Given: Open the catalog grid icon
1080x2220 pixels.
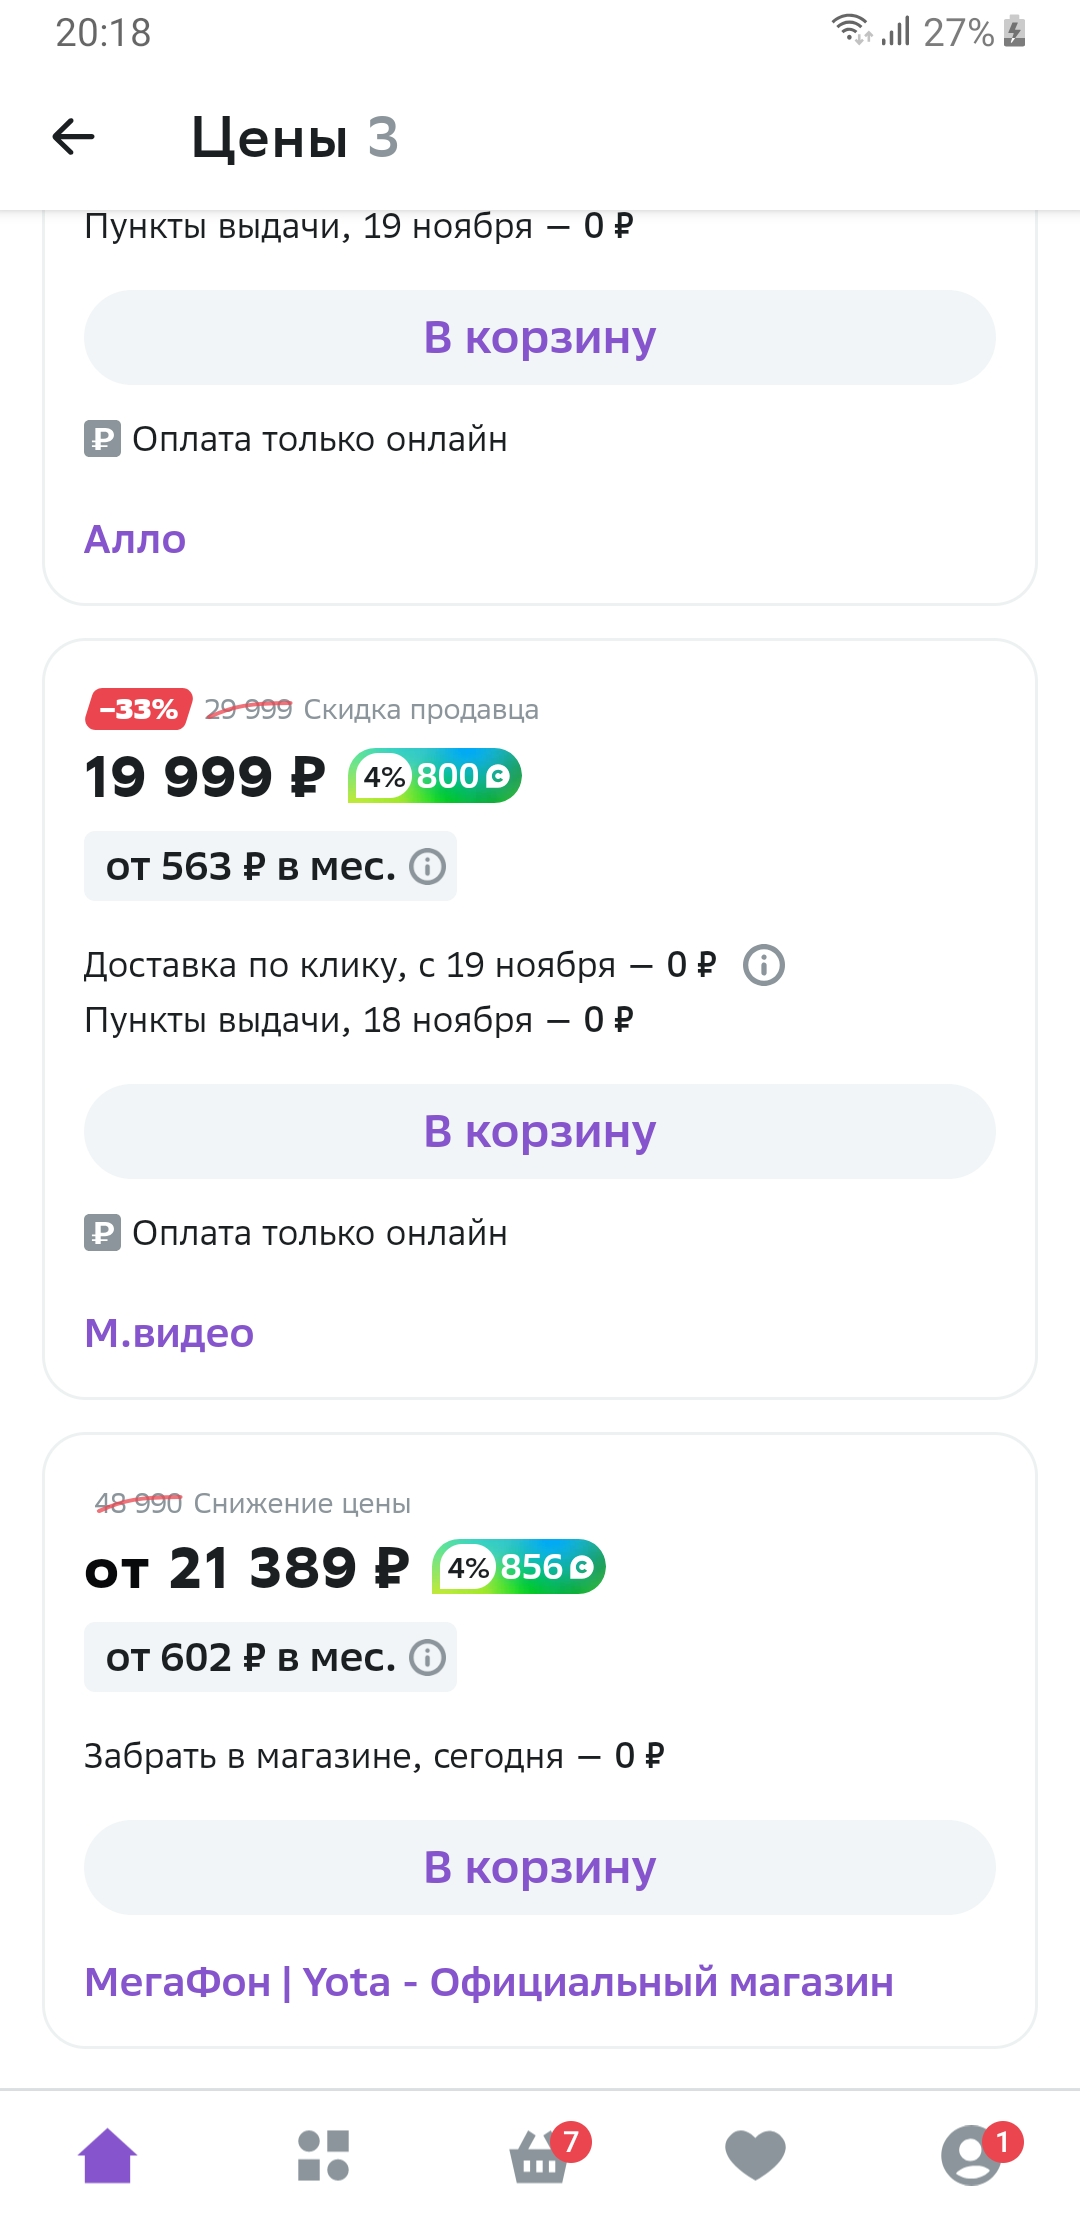Looking at the screenshot, I should 323,2155.
